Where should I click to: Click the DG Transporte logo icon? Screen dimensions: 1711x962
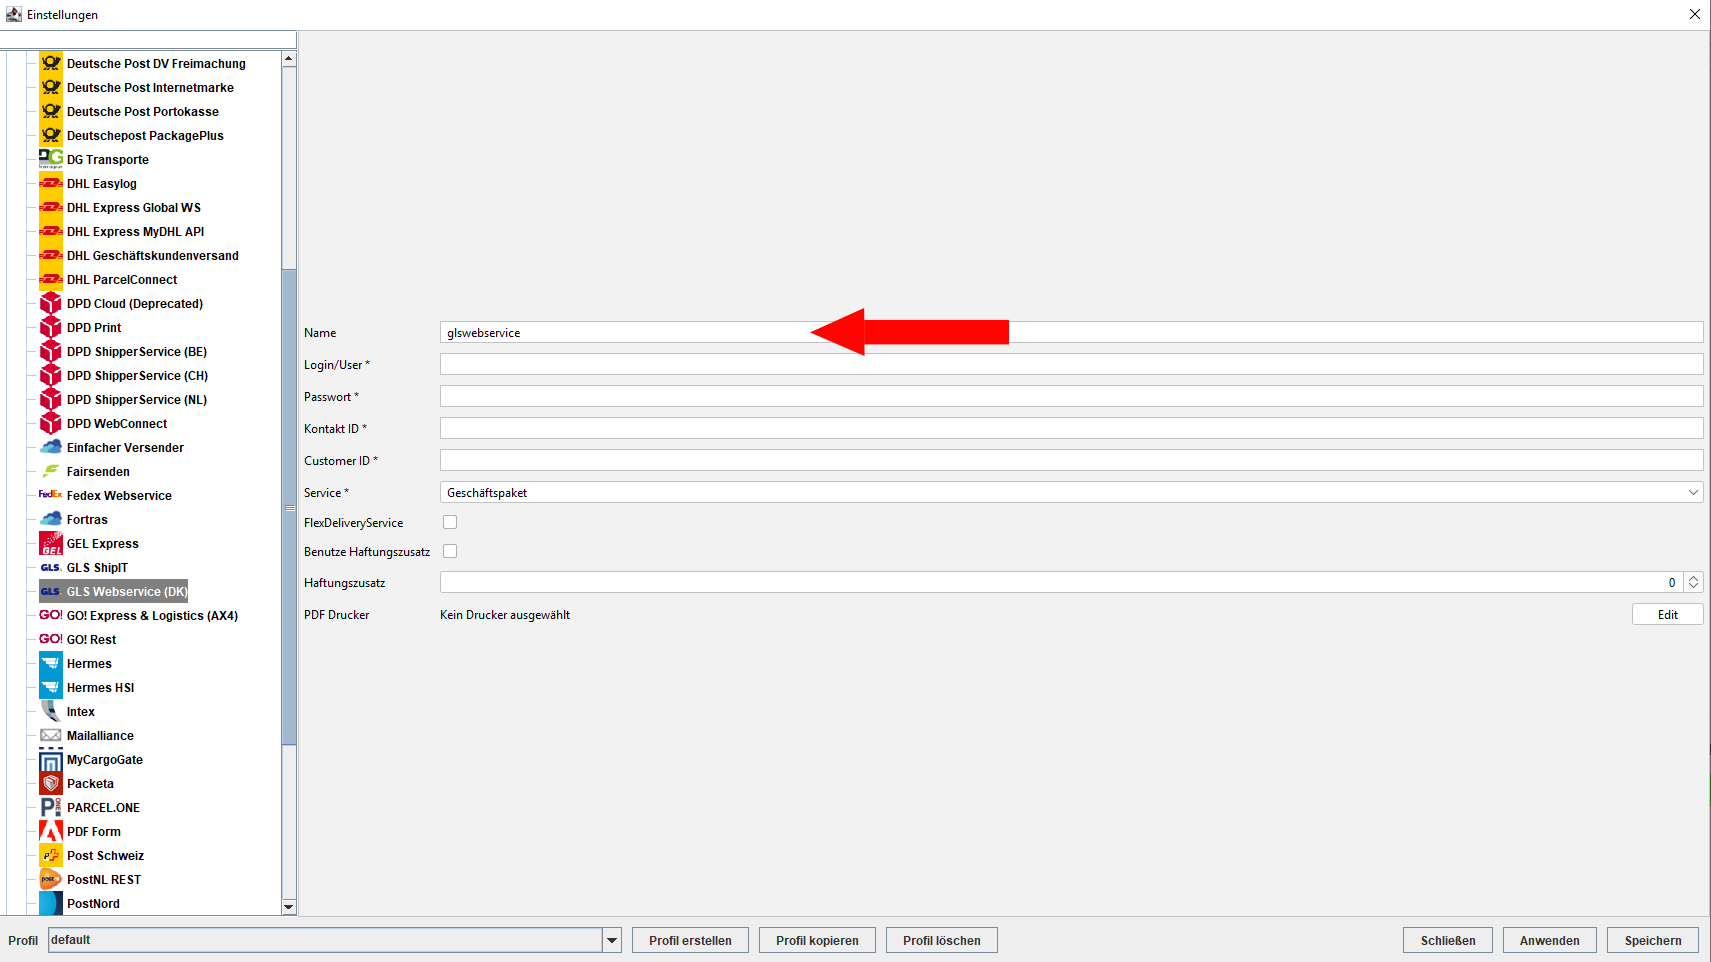(x=51, y=159)
